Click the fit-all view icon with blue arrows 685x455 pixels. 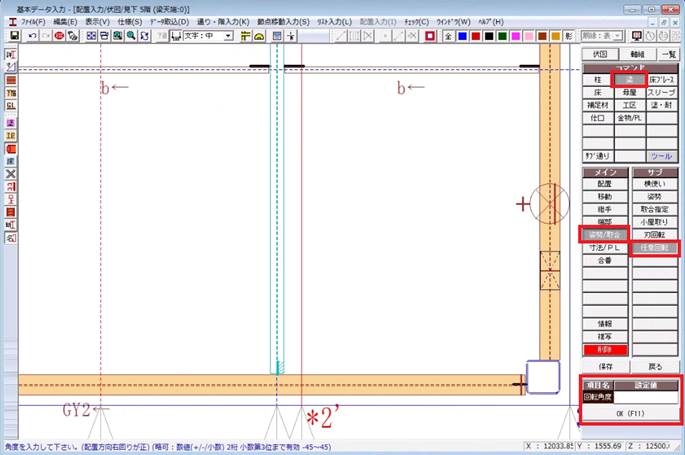tap(91, 36)
